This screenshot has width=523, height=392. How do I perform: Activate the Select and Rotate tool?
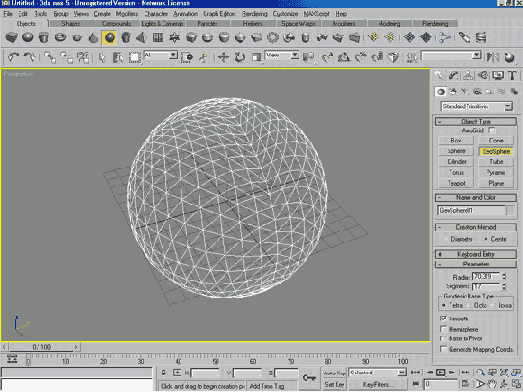click(x=239, y=57)
